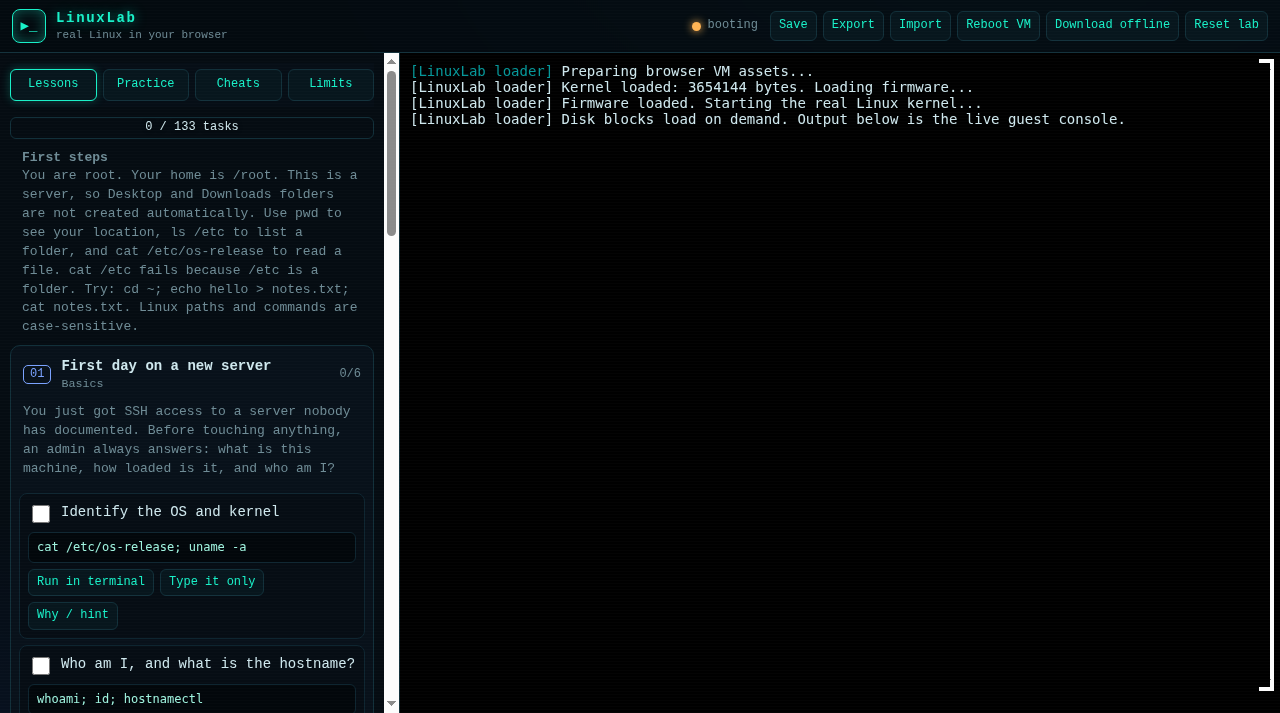
Task: Click the 'Kernel loaded: 3654144 bytes' console line
Action: pos(692,88)
